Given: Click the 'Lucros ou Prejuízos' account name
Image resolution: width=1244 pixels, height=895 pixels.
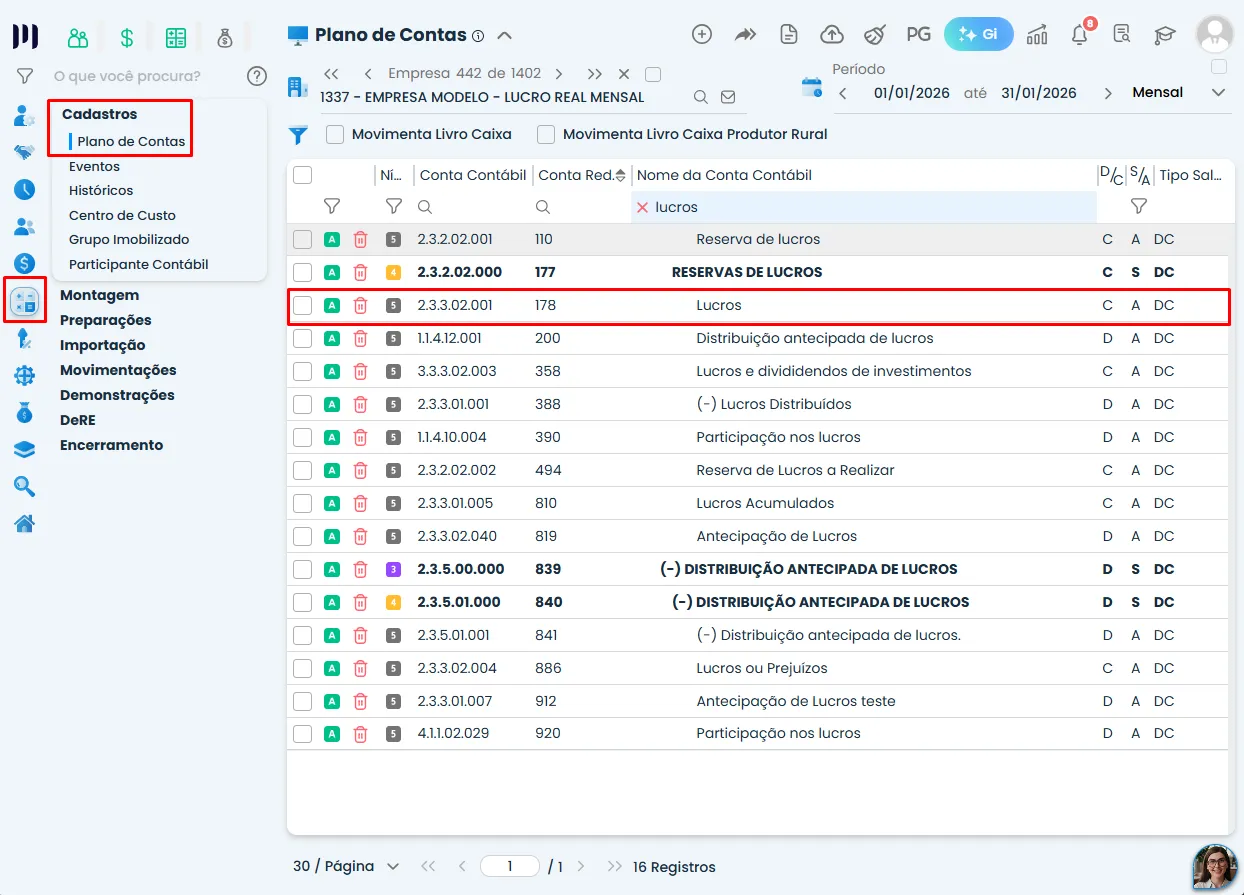Looking at the screenshot, I should tap(762, 668).
